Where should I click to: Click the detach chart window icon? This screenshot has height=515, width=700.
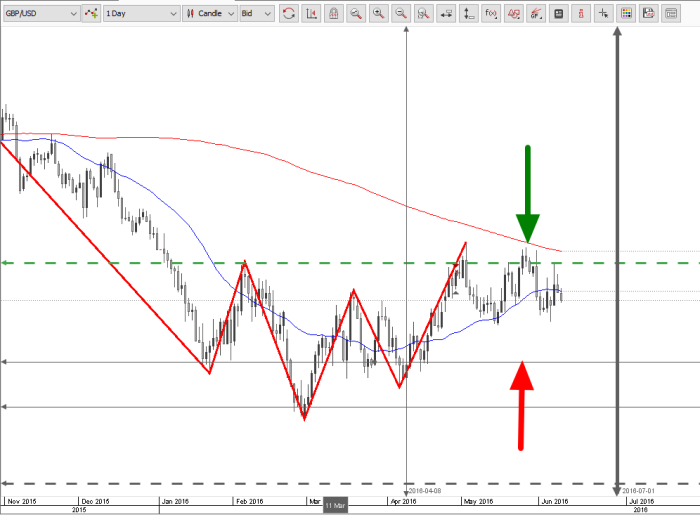(671, 14)
